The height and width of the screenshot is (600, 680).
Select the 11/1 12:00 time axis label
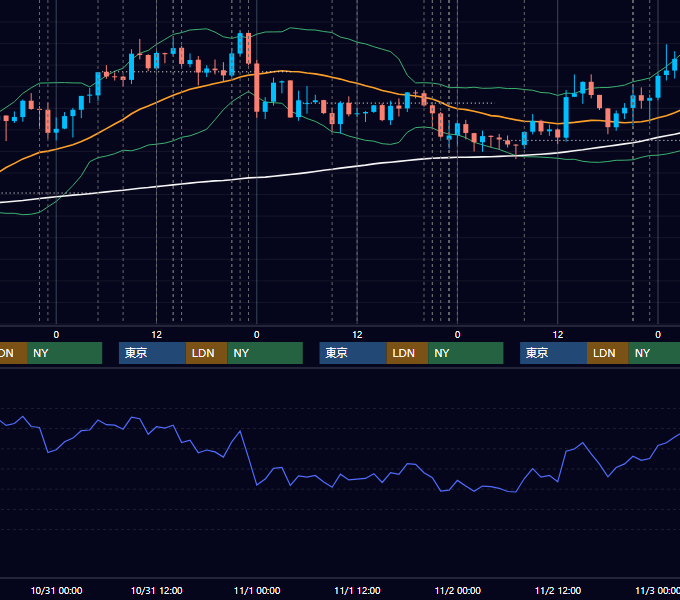[x=357, y=590]
